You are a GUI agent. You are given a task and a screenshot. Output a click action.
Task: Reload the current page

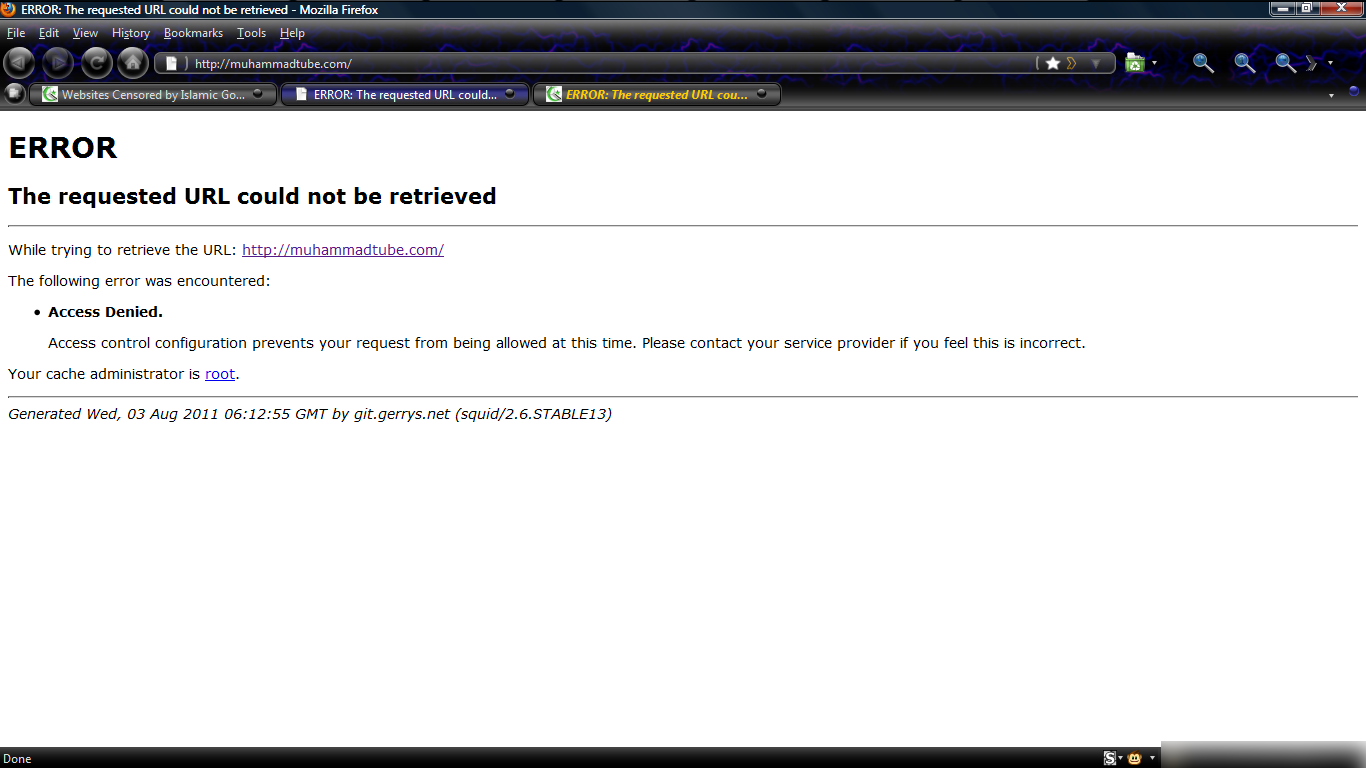(96, 63)
